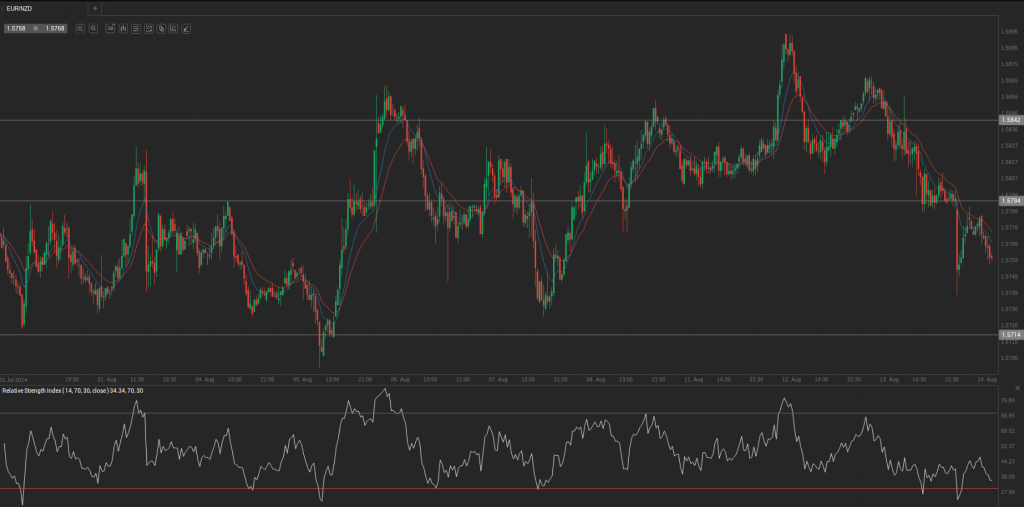The height and width of the screenshot is (507, 1024).
Task: Click the 12. Aug date on time axis
Action: [x=791, y=380]
